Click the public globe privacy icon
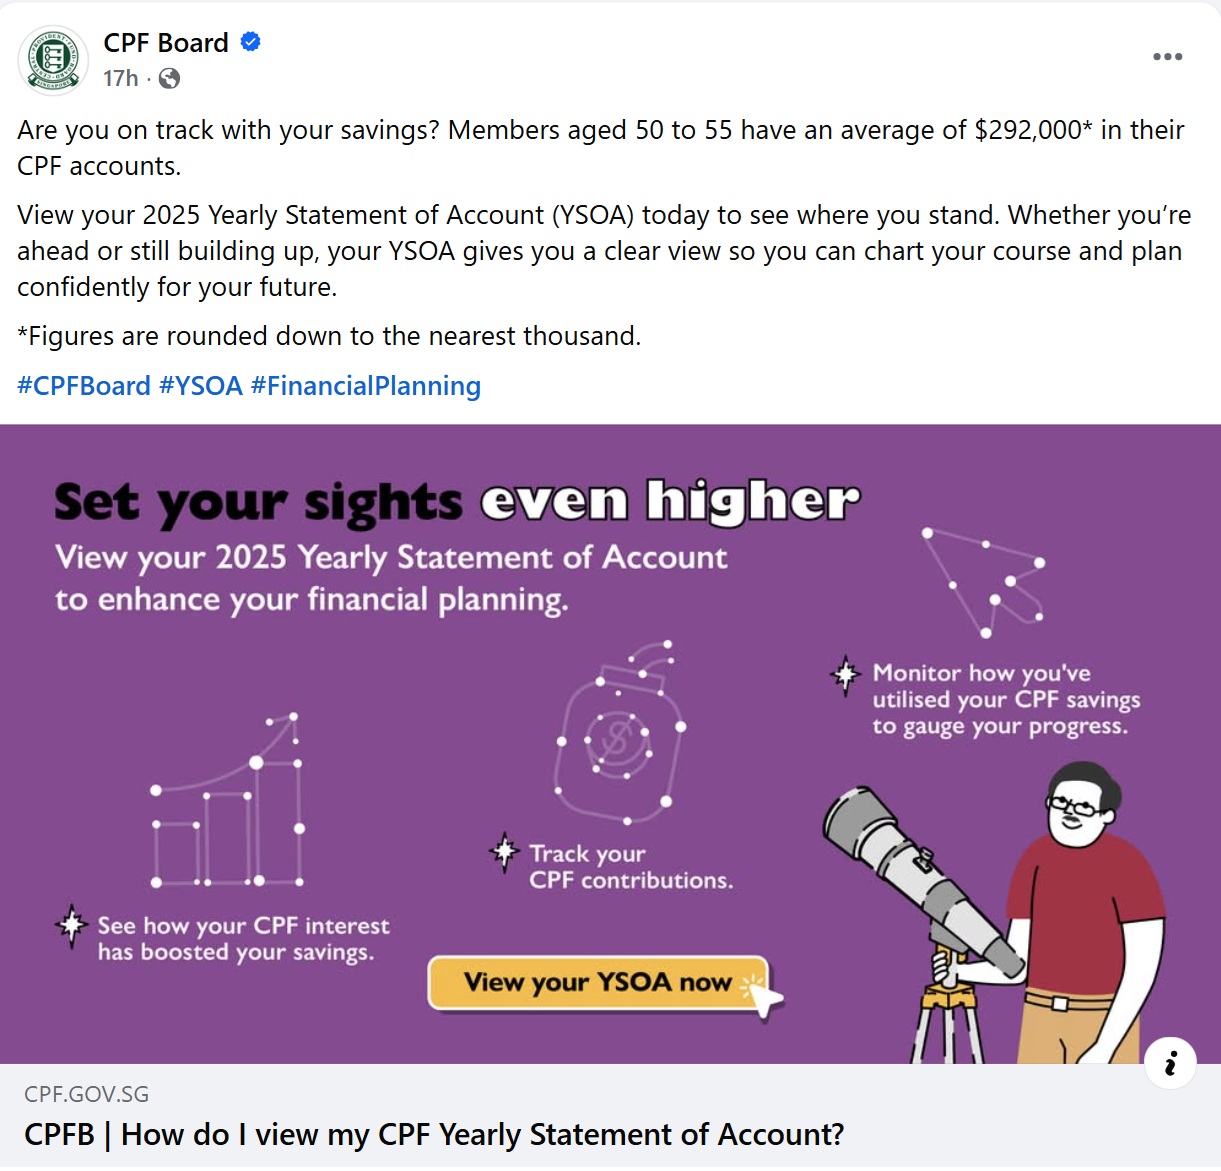This screenshot has height=1171, width=1221. [x=170, y=78]
